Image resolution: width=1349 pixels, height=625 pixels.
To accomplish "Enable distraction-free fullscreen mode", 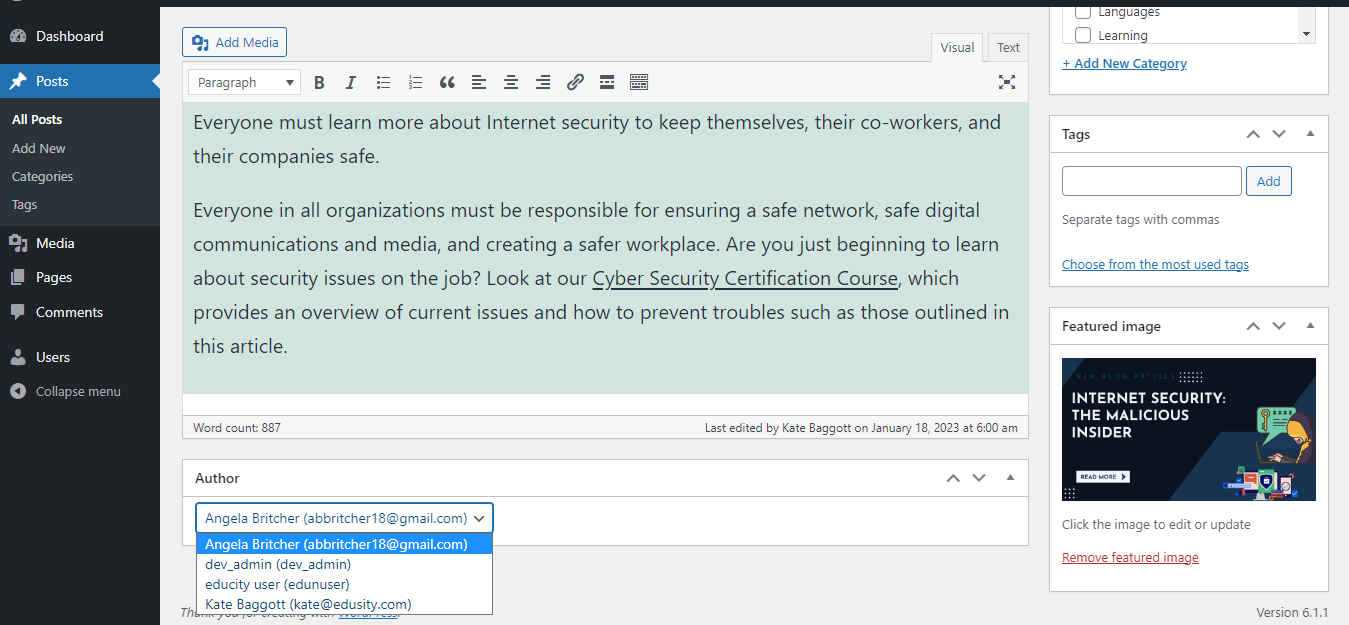I will (1007, 82).
